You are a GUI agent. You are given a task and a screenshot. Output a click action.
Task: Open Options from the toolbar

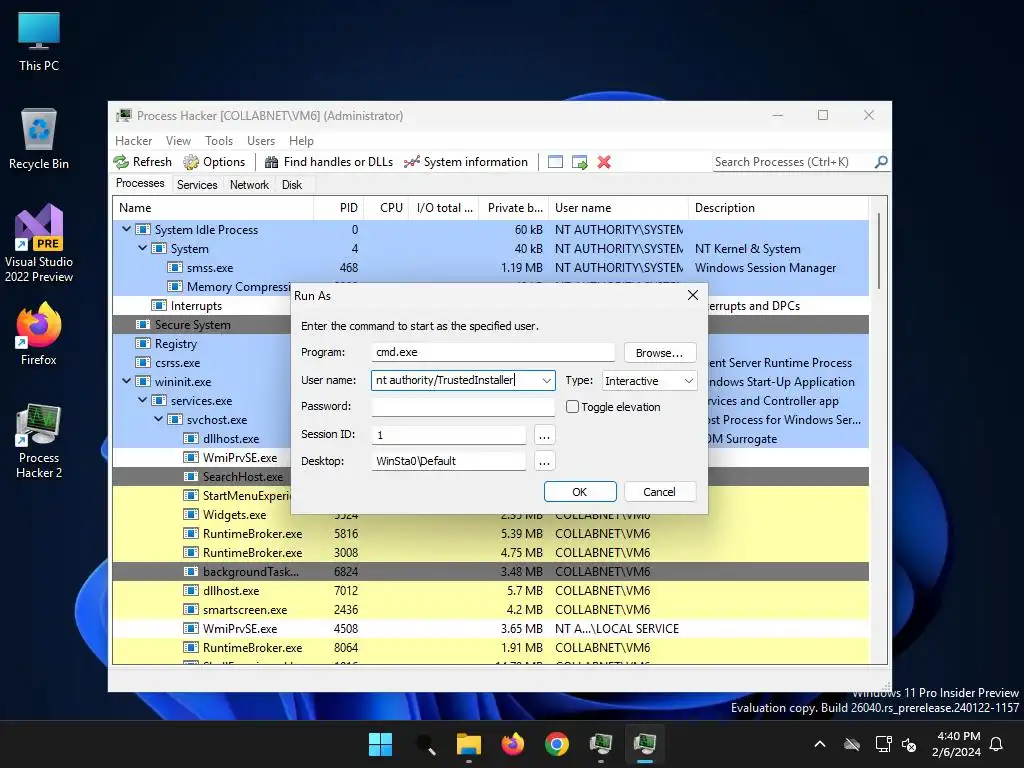214,162
